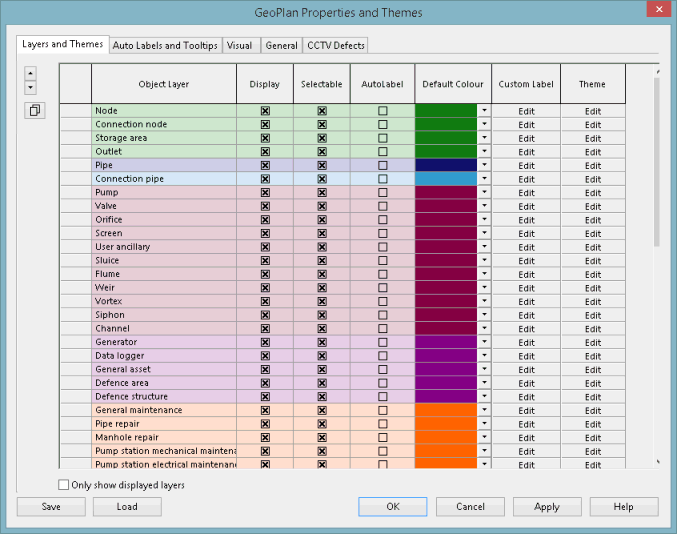Enable AutoLabel for Manhole repair
677x534 pixels.
(x=383, y=437)
